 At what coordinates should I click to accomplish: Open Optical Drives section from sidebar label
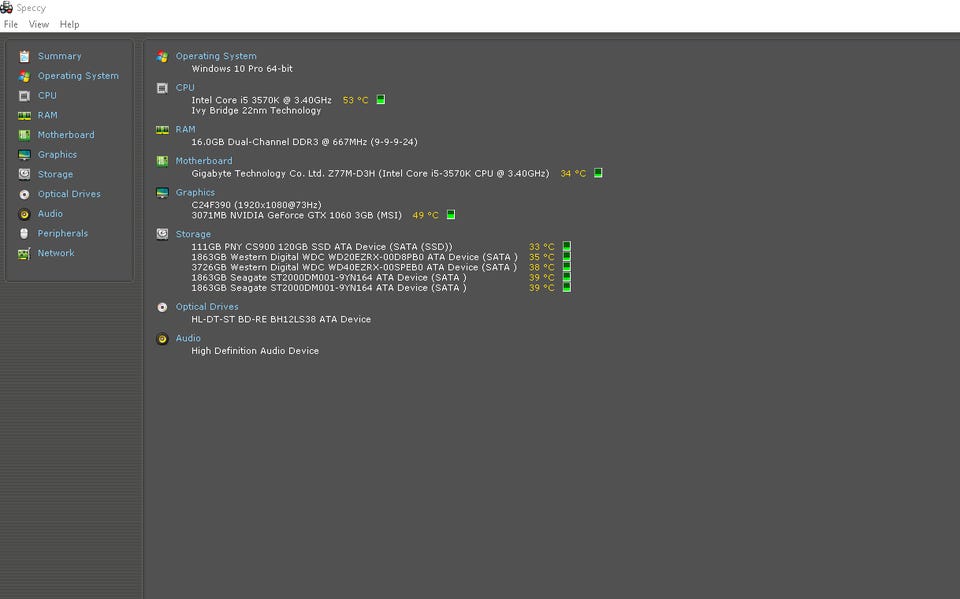(x=69, y=194)
